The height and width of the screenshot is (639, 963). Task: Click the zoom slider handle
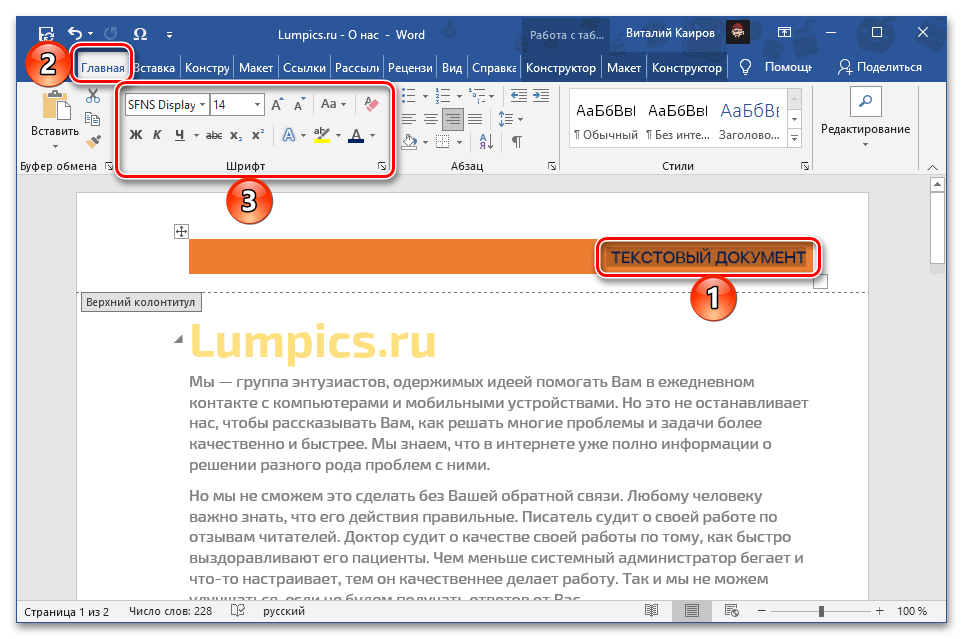pos(821,611)
